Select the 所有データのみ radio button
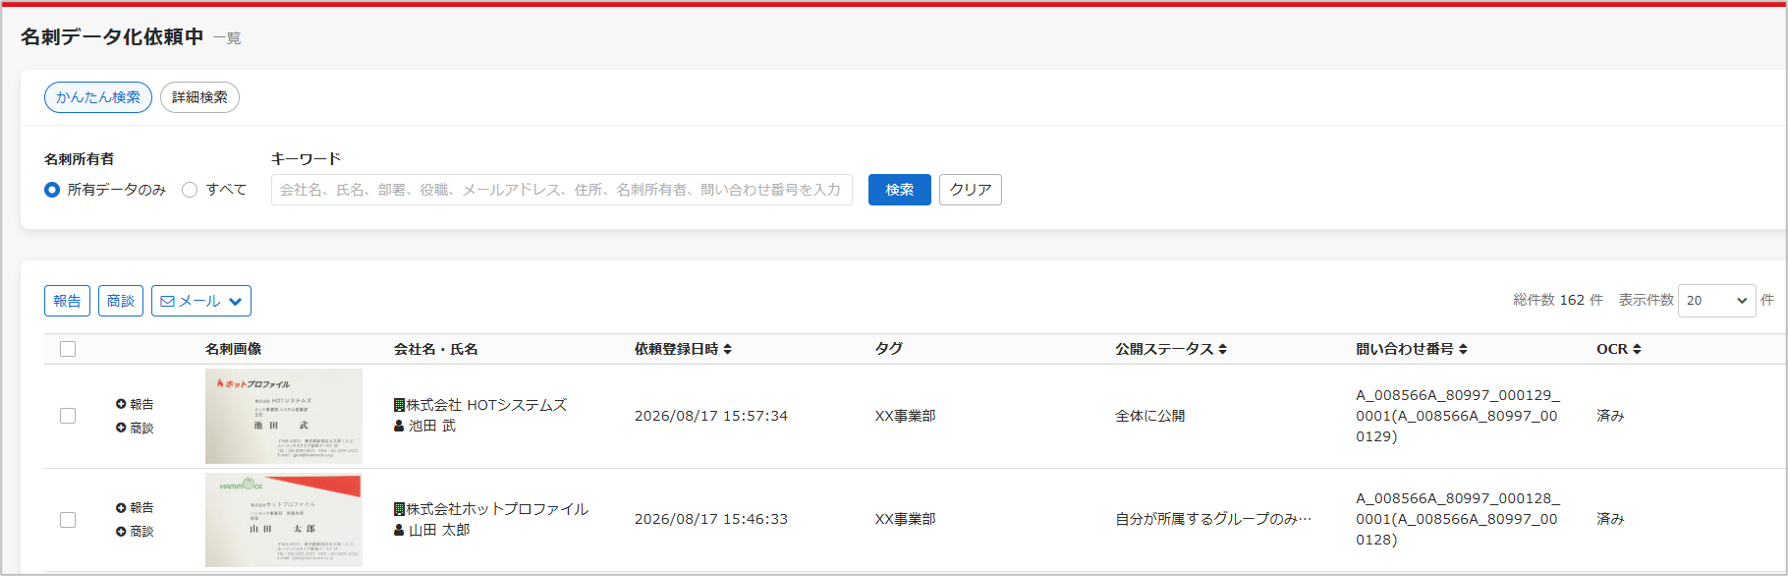This screenshot has height=576, width=1788. [52, 190]
